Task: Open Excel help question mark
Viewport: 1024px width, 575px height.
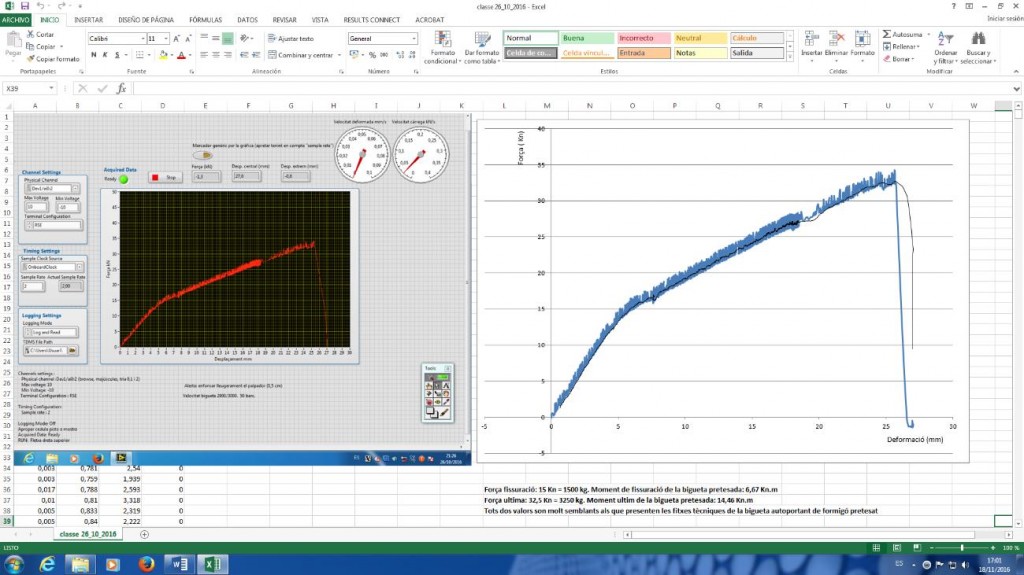Action: click(x=953, y=6)
